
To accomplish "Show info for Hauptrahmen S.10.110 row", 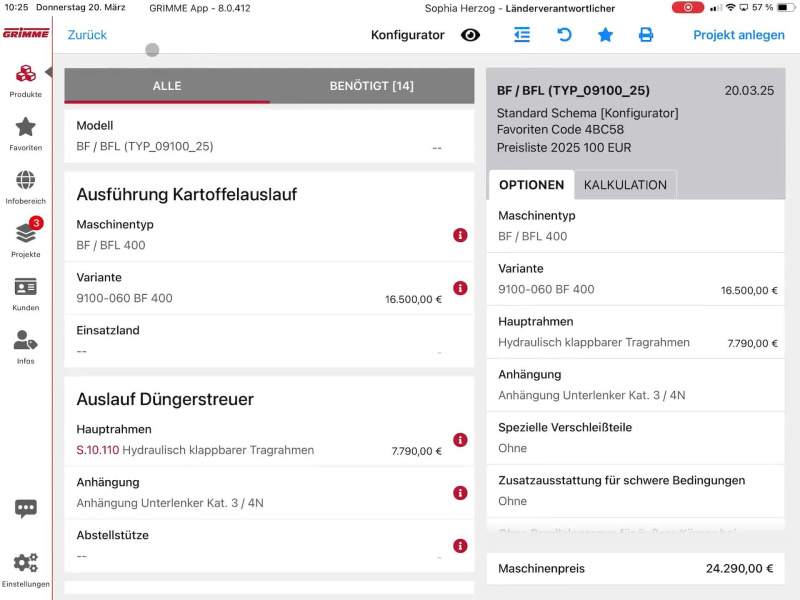I will [x=460, y=440].
